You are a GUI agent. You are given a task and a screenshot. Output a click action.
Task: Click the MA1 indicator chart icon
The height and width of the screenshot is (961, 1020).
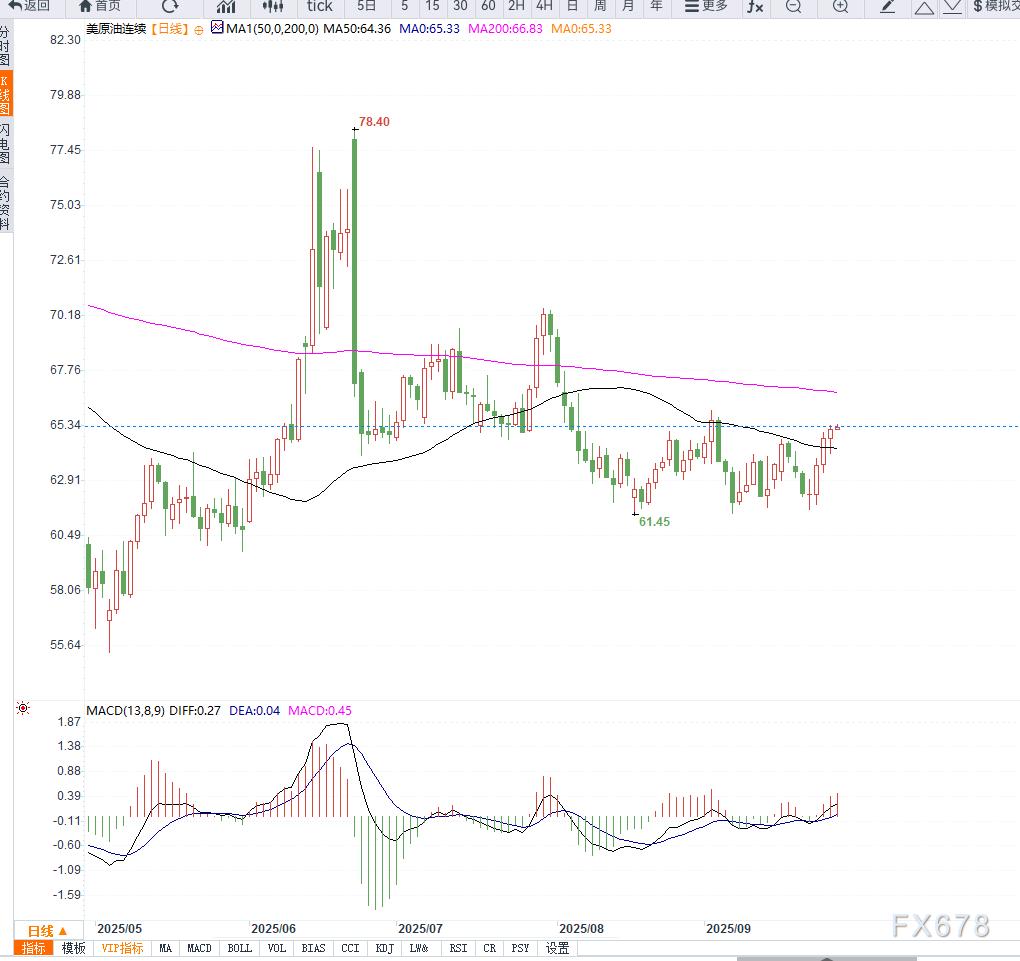coord(217,29)
